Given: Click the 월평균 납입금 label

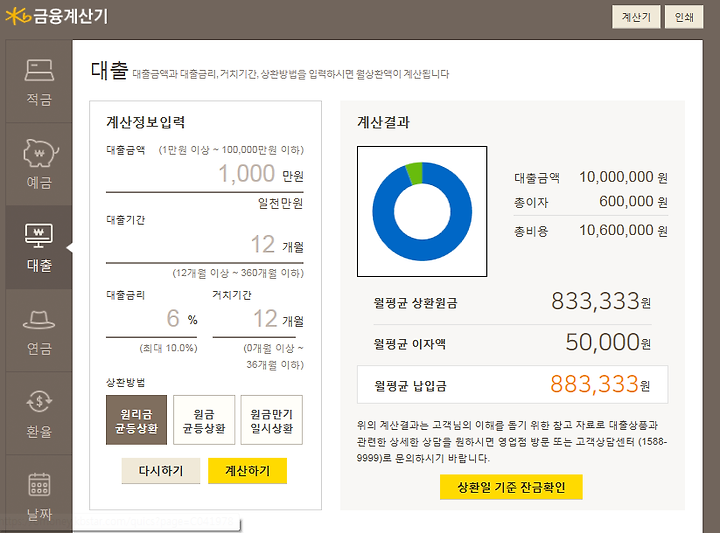Looking at the screenshot, I should click(410, 386).
